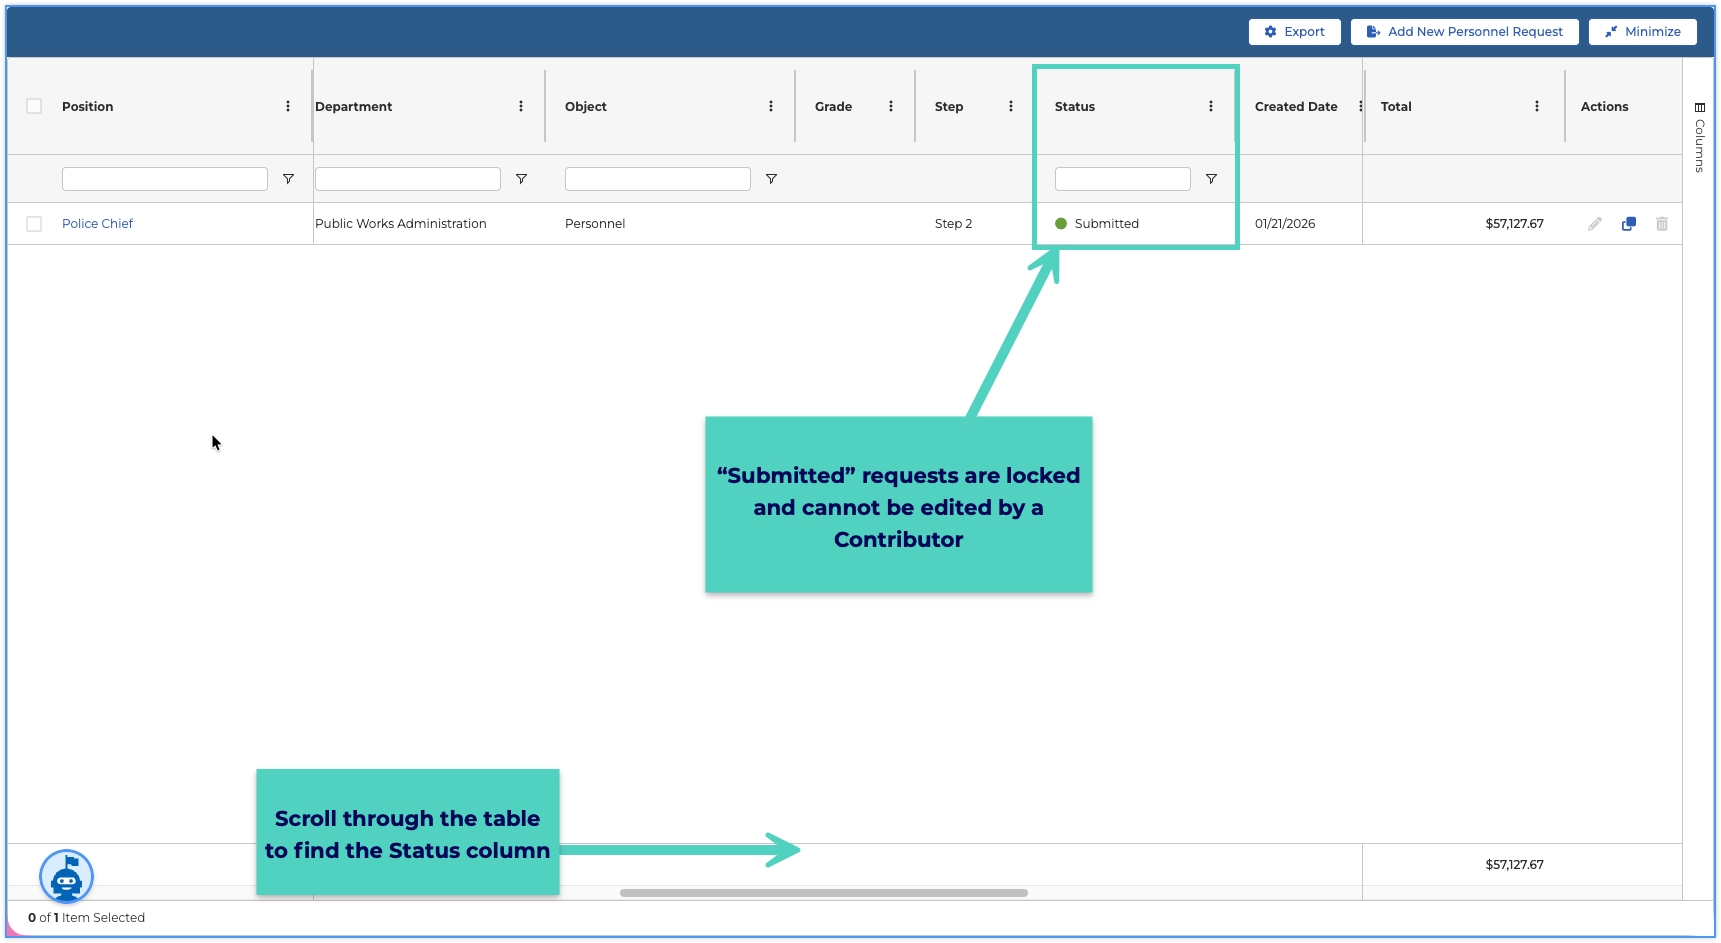Check the Police Chief row checkbox
Viewport: 1721px width, 943px height.
[34, 224]
